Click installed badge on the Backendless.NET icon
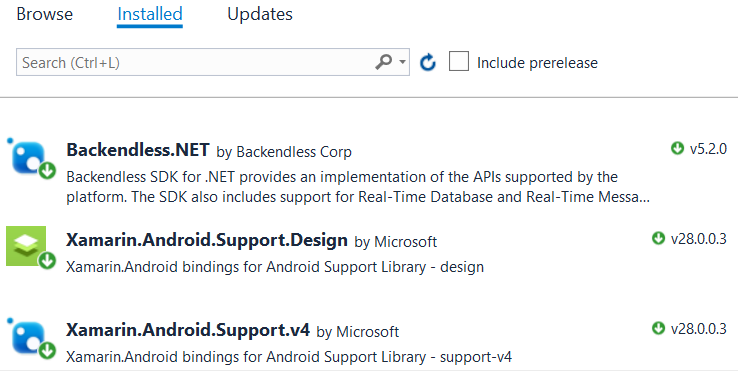 (47, 171)
